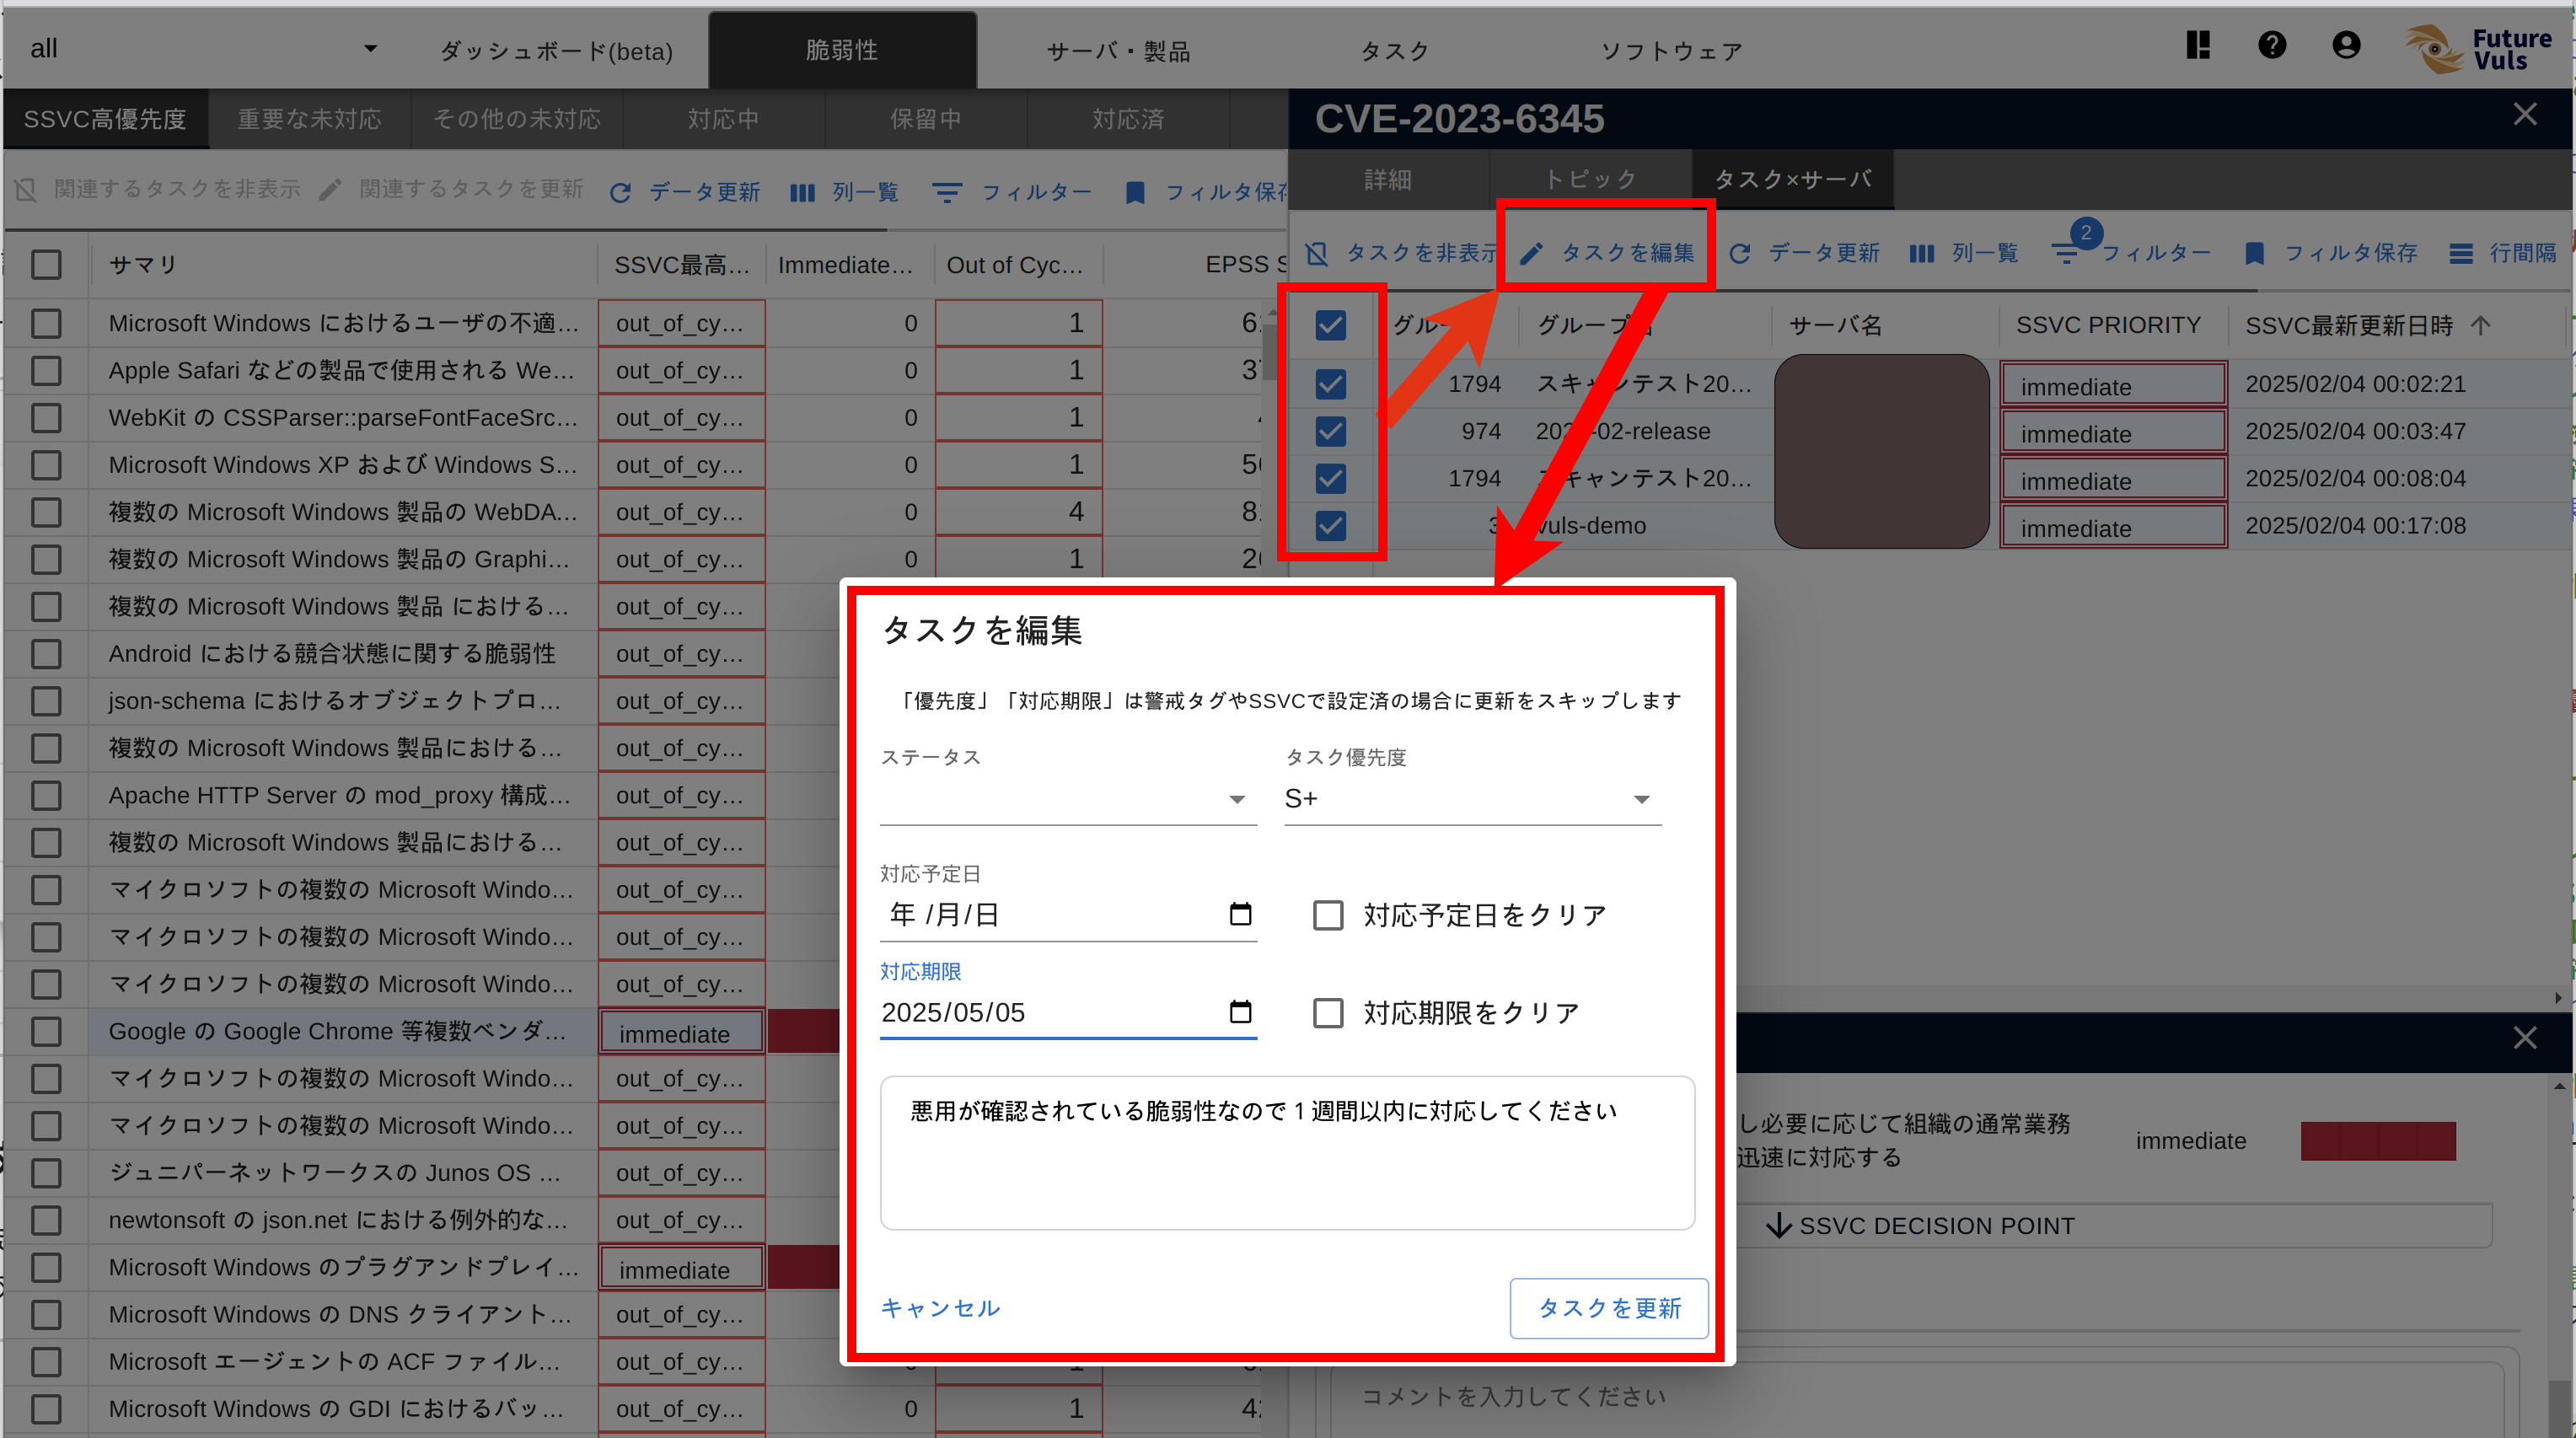Switch to ダッシュボード(beta) tab

tap(557, 51)
